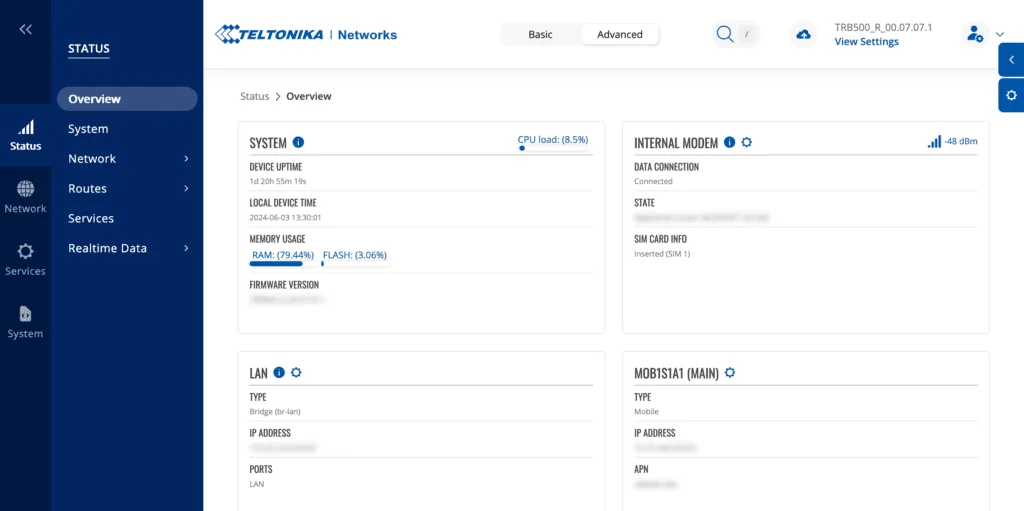Viewport: 1024px width, 511px height.
Task: Click the Overview breadcrumb
Action: pos(309,96)
